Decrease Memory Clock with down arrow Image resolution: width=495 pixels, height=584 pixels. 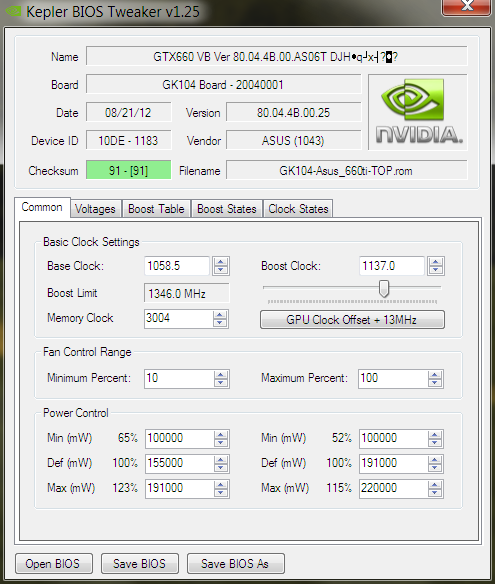(220, 323)
